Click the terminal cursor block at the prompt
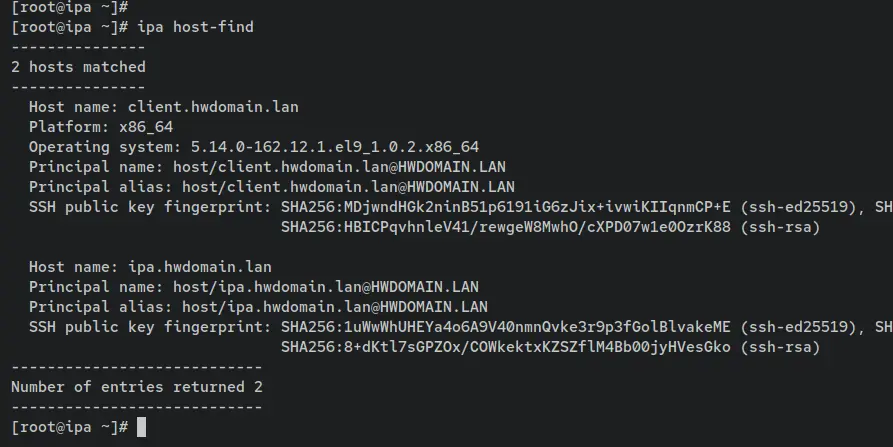This screenshot has width=893, height=447. (142, 427)
